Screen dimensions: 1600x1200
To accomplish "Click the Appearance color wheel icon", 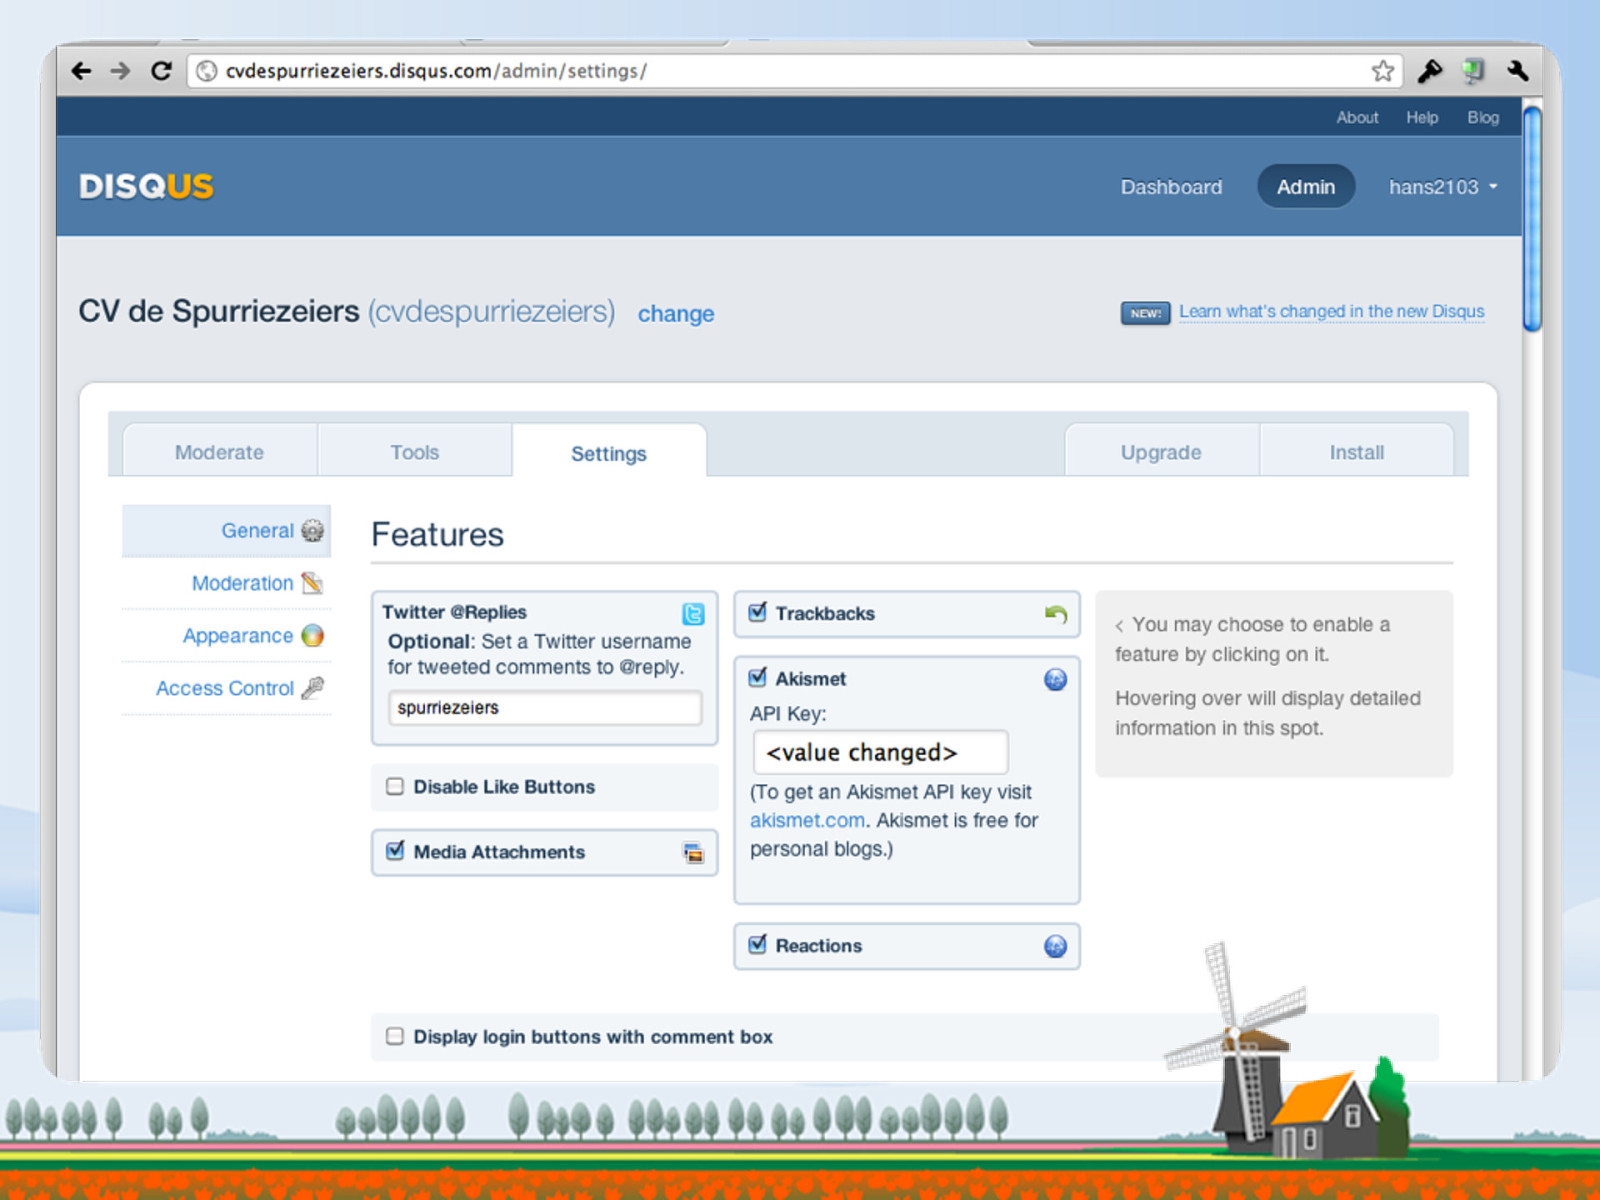I will coord(313,635).
